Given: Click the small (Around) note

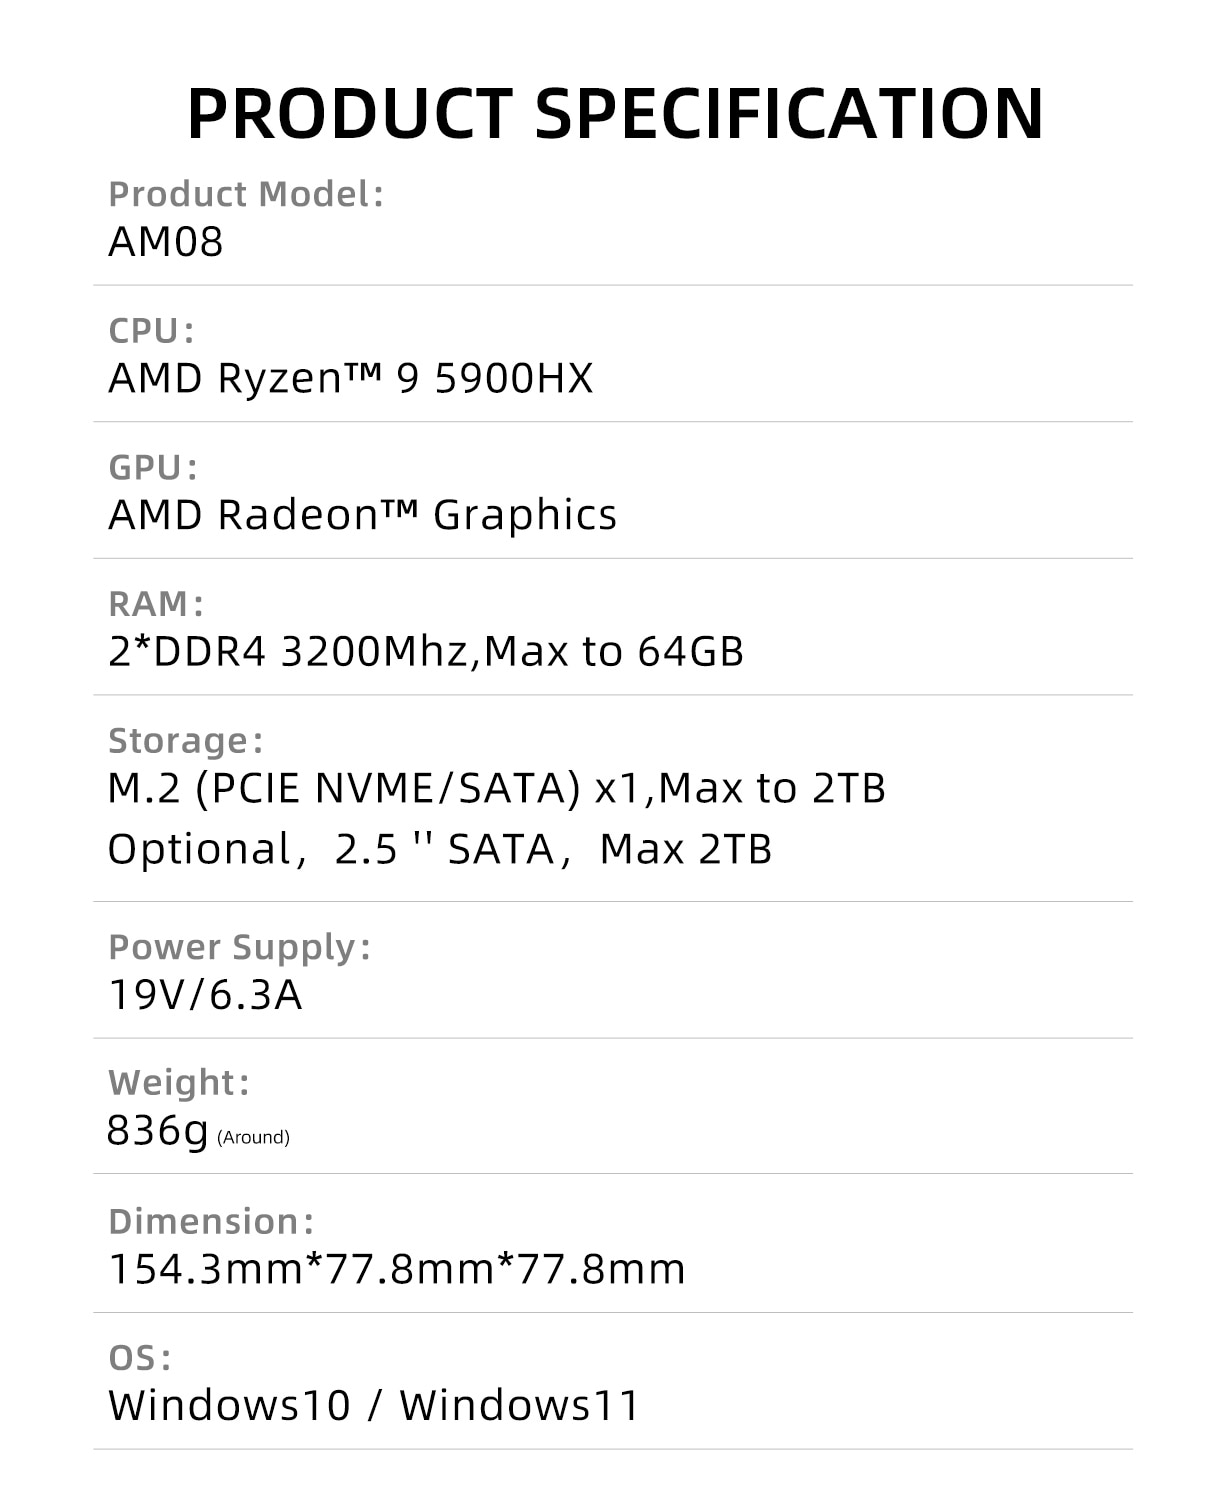Looking at the screenshot, I should coord(253,1137).
